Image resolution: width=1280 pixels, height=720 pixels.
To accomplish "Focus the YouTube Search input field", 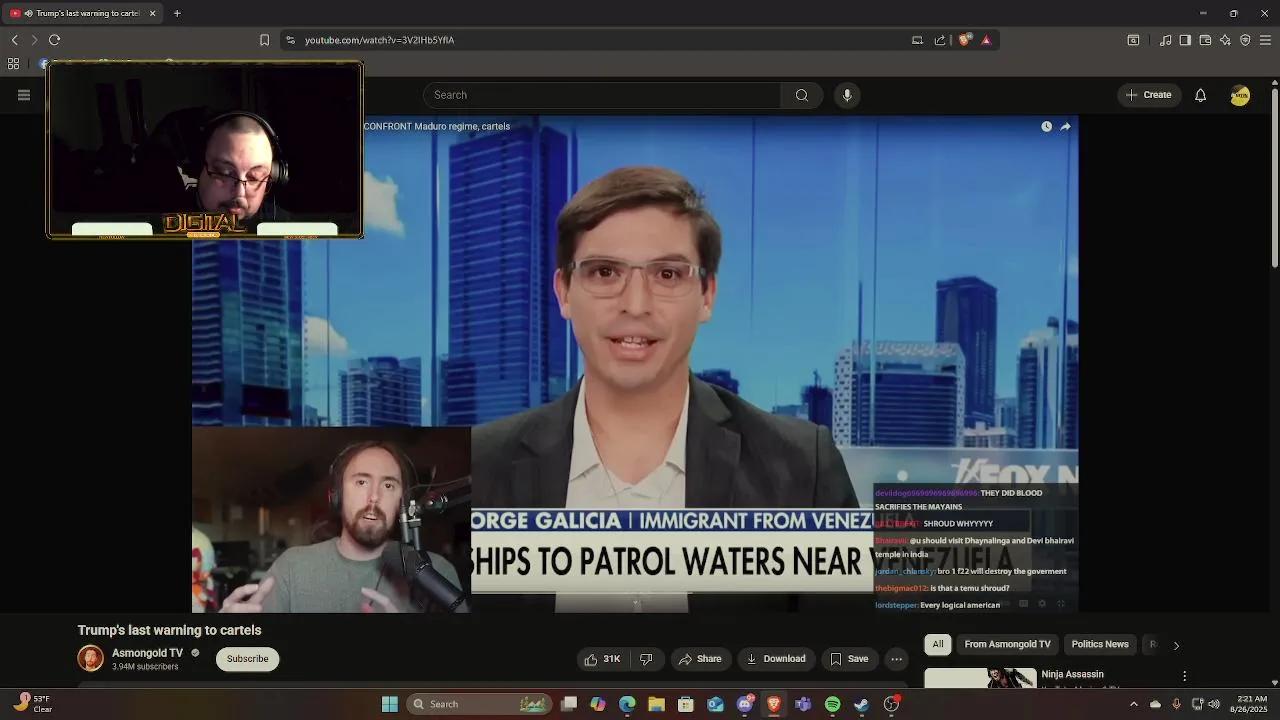I will tap(602, 95).
